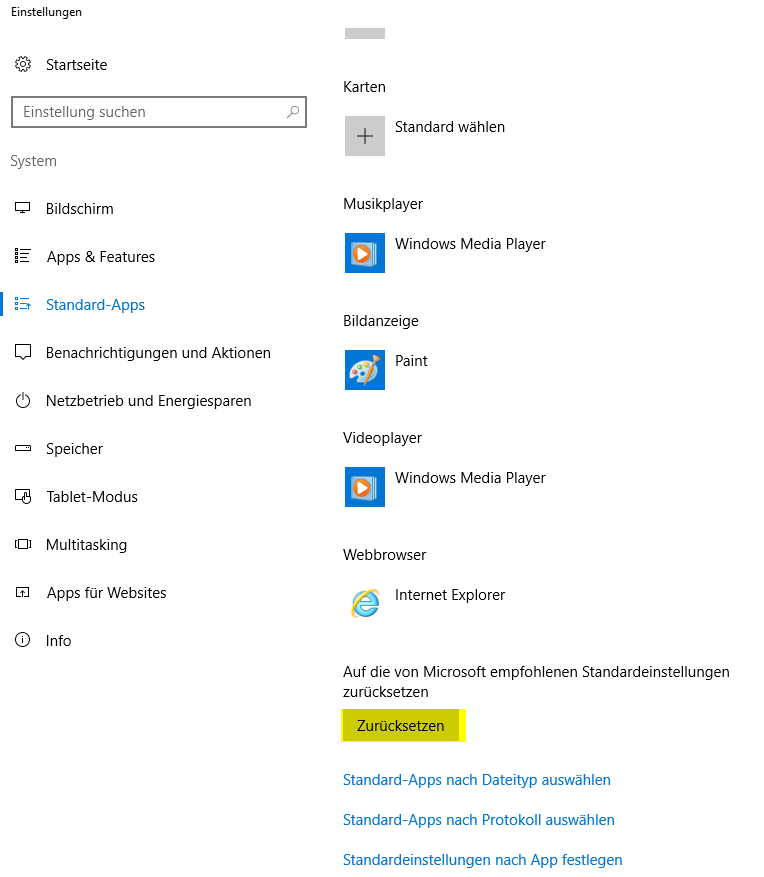The width and height of the screenshot is (764, 877).
Task: Click the Einstellung suchen search field
Action: click(x=159, y=112)
